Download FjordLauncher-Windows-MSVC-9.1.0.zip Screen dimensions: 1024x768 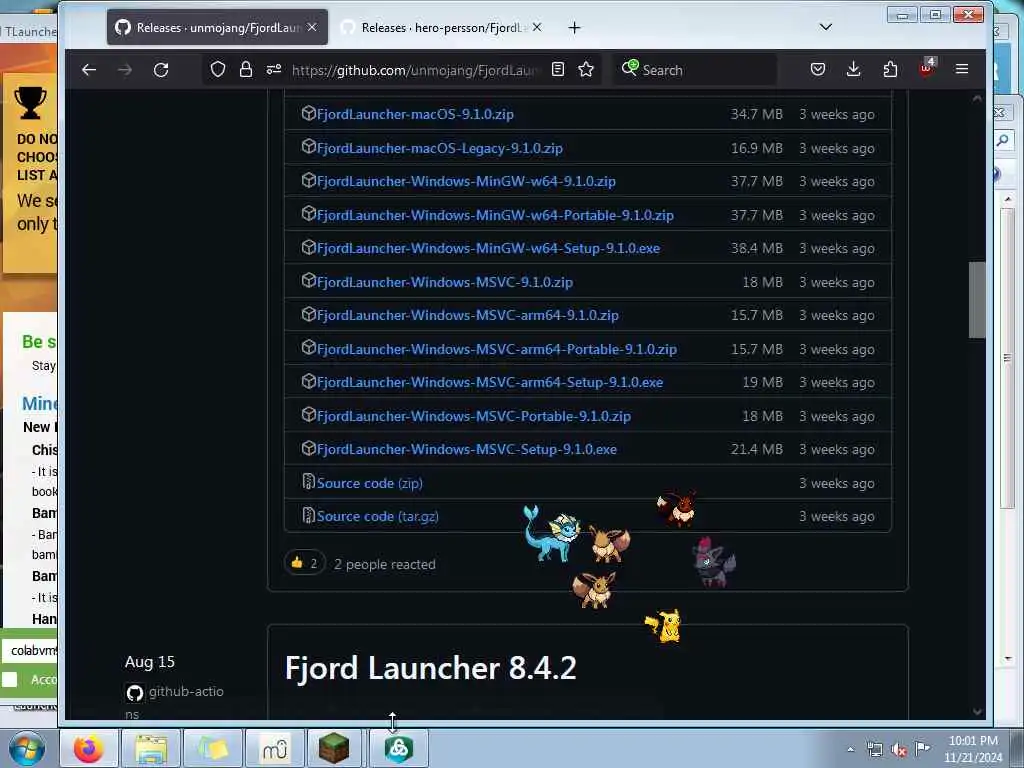coord(445,282)
